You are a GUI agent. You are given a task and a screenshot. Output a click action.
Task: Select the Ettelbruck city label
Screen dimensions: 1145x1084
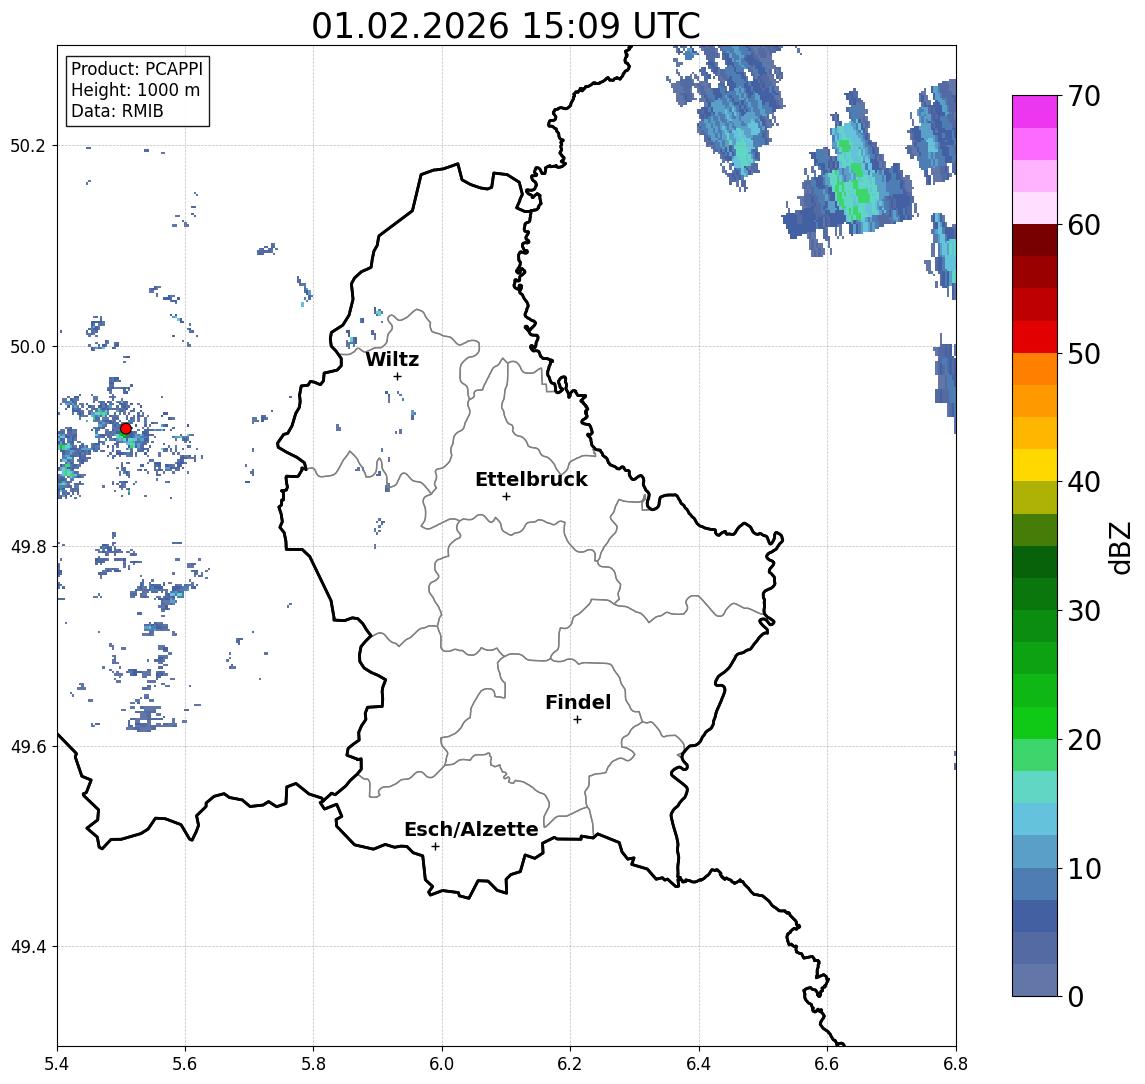[x=531, y=479]
